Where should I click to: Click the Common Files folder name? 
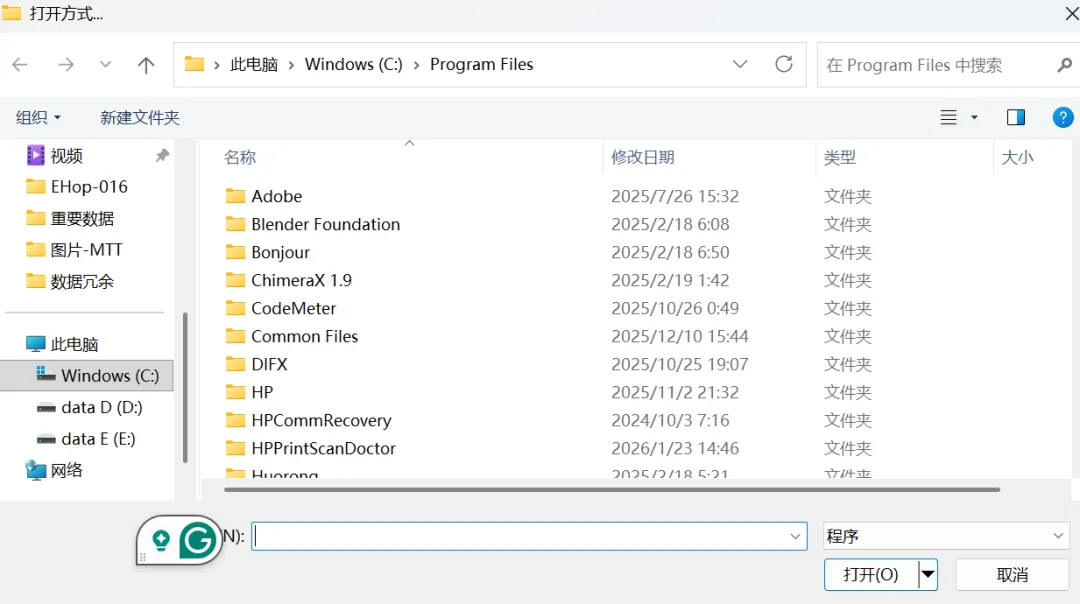pos(304,336)
